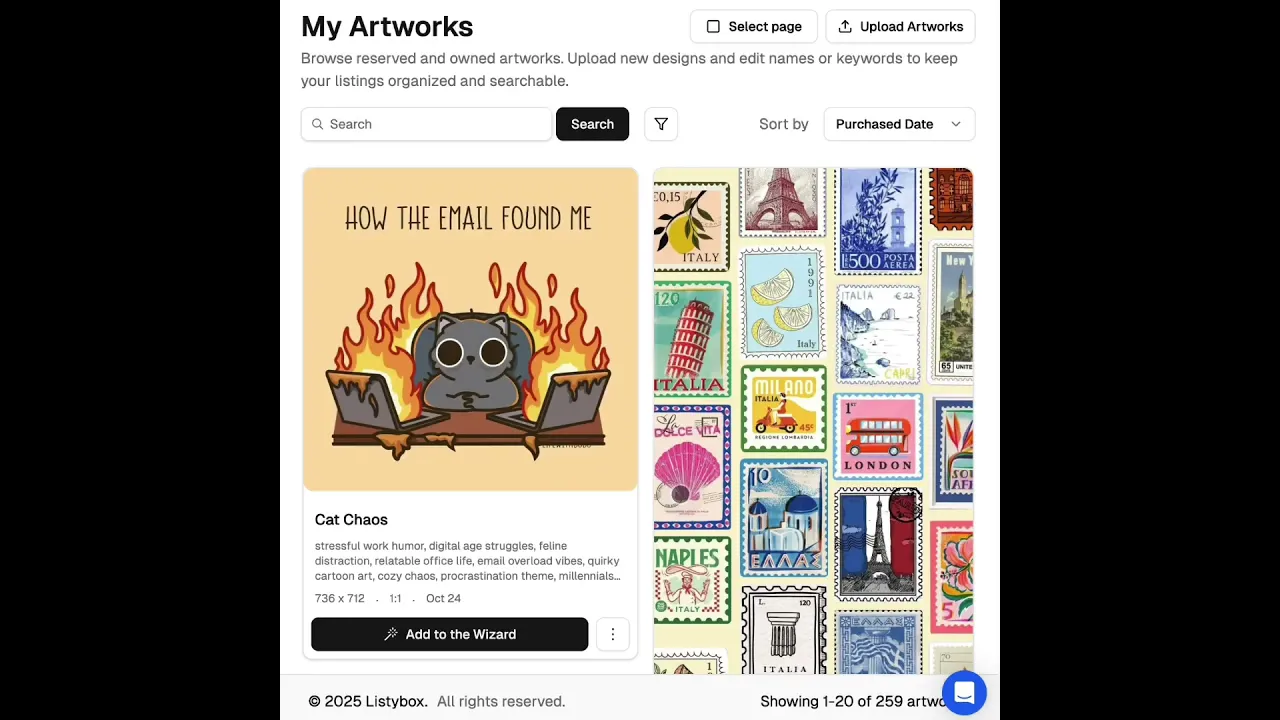Add Cat Chaos to the Wizard
This screenshot has height=720, width=1280.
450,634
